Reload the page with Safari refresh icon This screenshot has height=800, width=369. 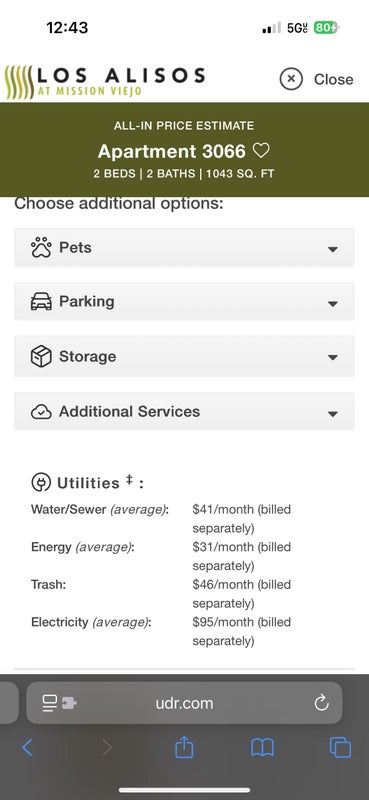[321, 703]
